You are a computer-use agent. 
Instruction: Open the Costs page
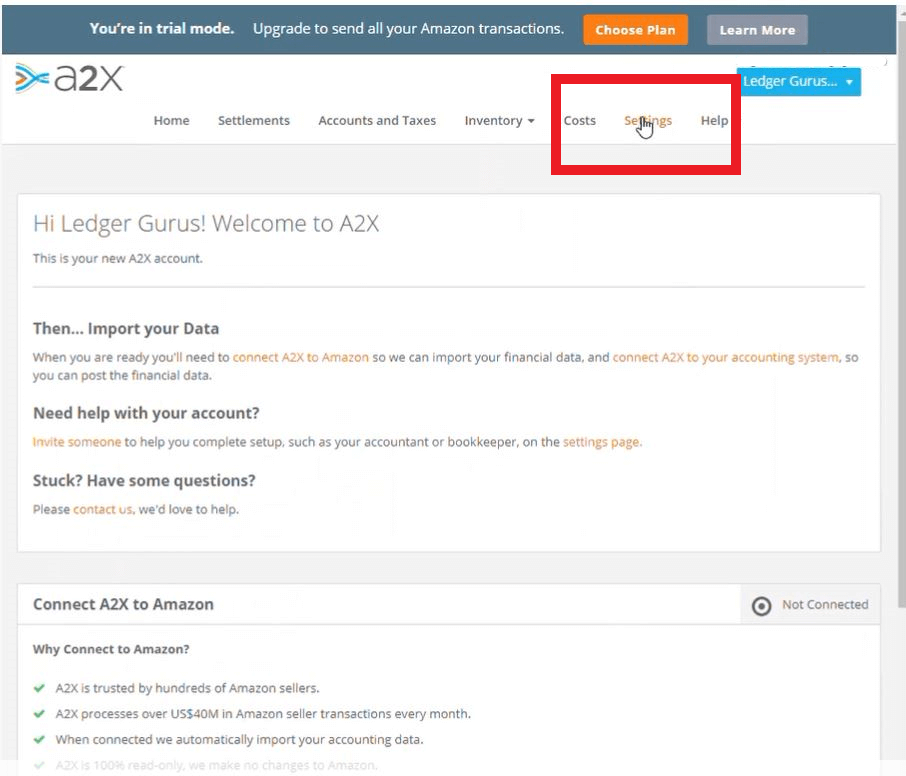coord(580,120)
